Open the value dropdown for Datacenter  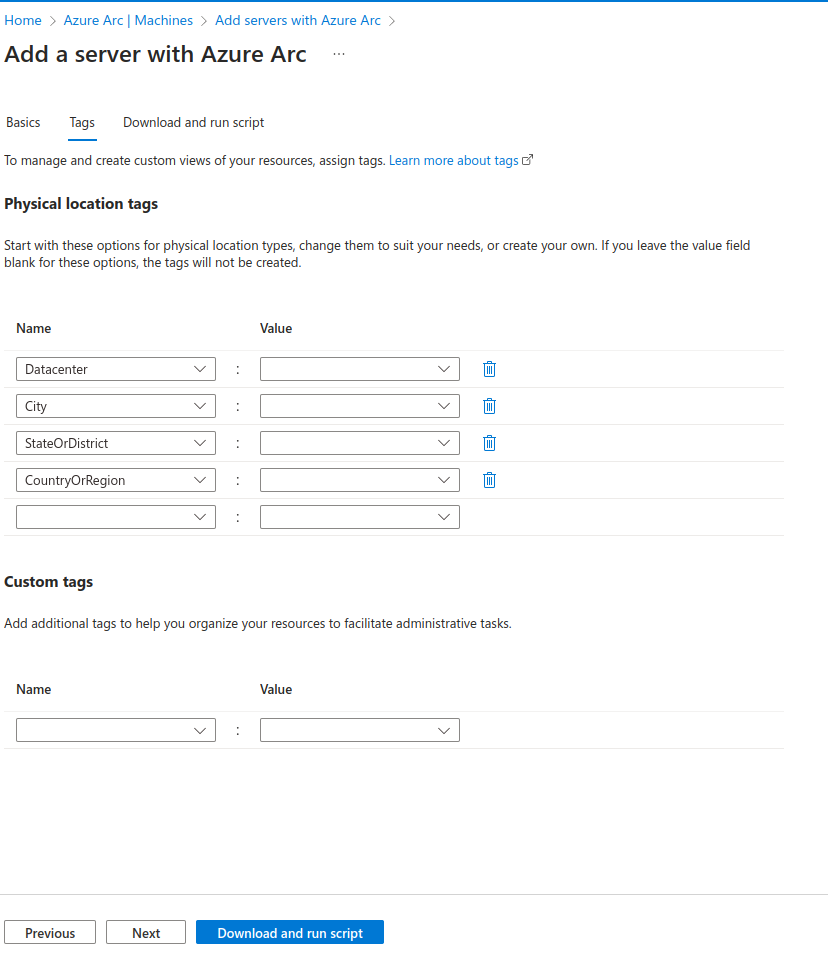(359, 369)
